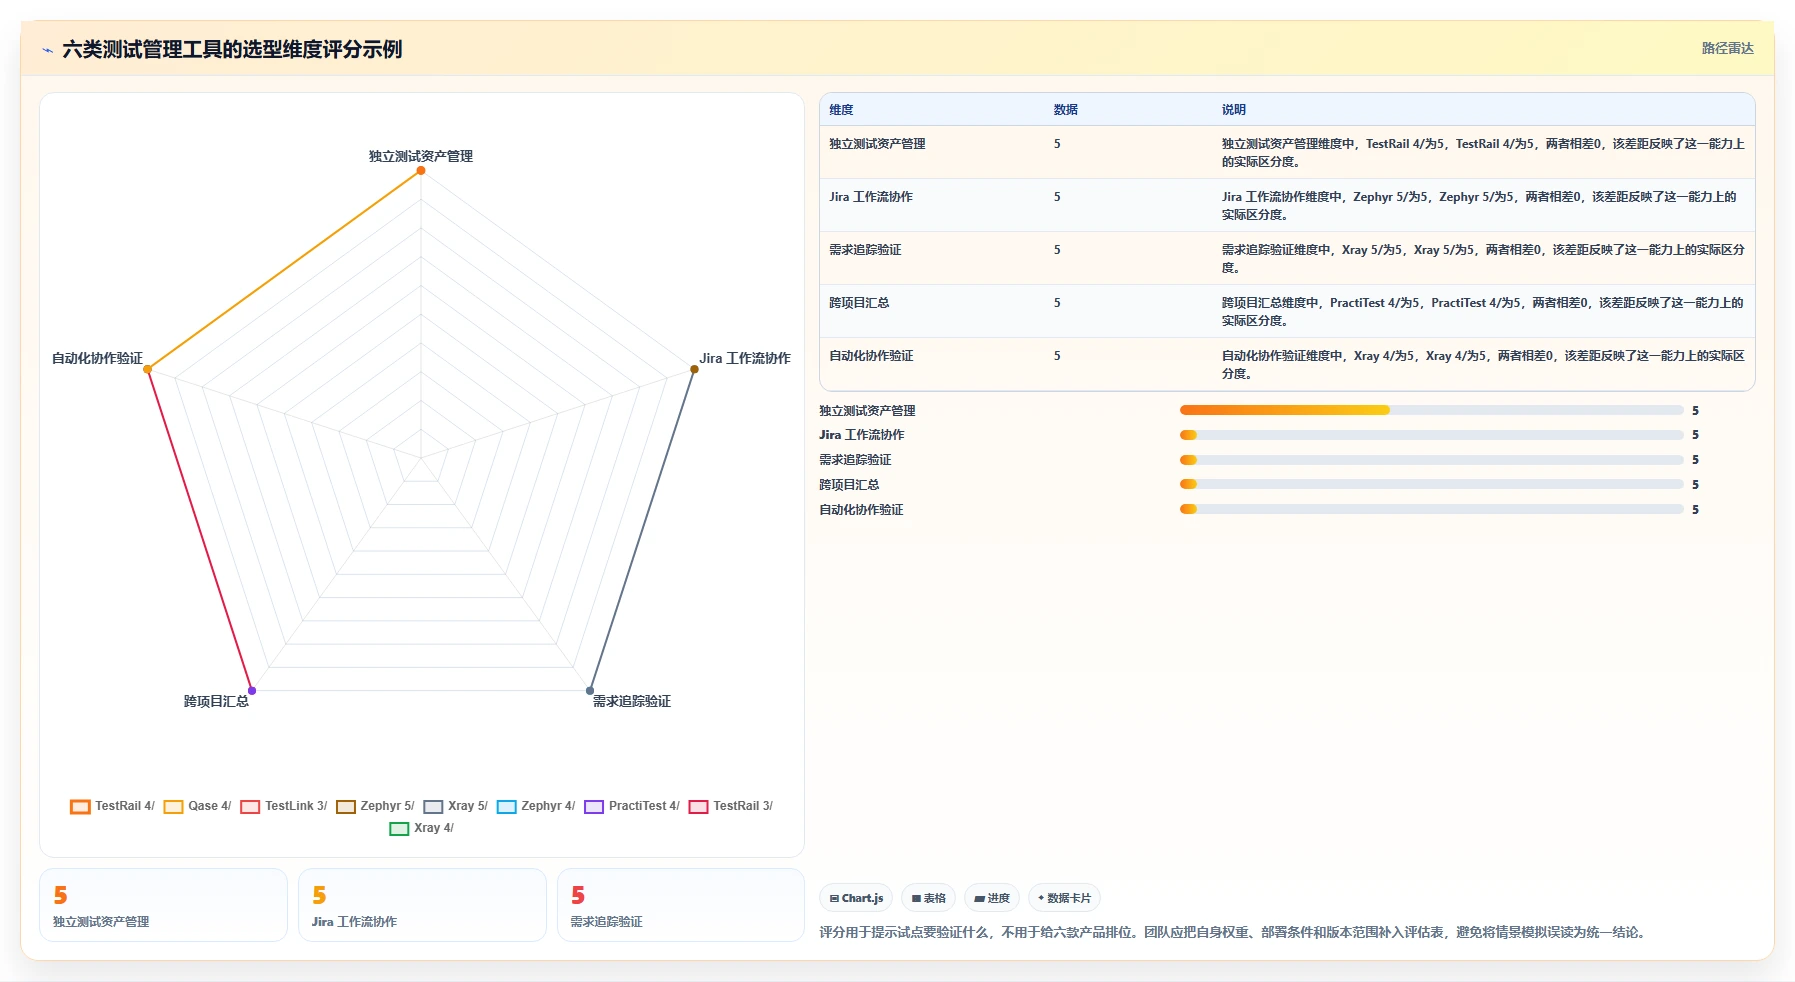Open the Jira 工作流协作 summary card
The width and height of the screenshot is (1795, 982).
pyautogui.click(x=422, y=905)
